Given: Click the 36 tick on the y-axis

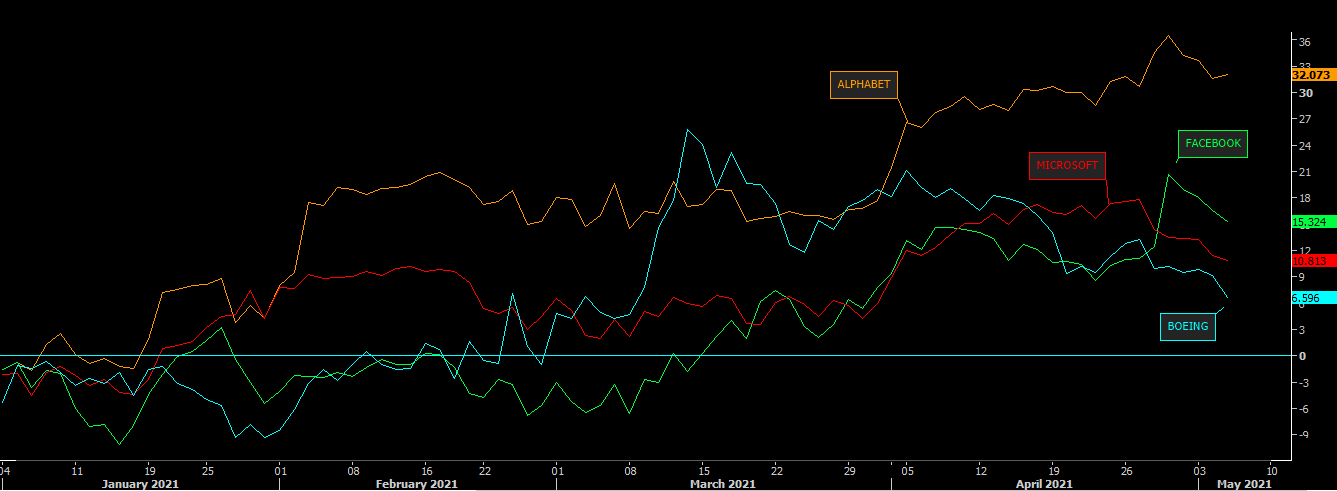Looking at the screenshot, I should pyautogui.click(x=1304, y=41).
